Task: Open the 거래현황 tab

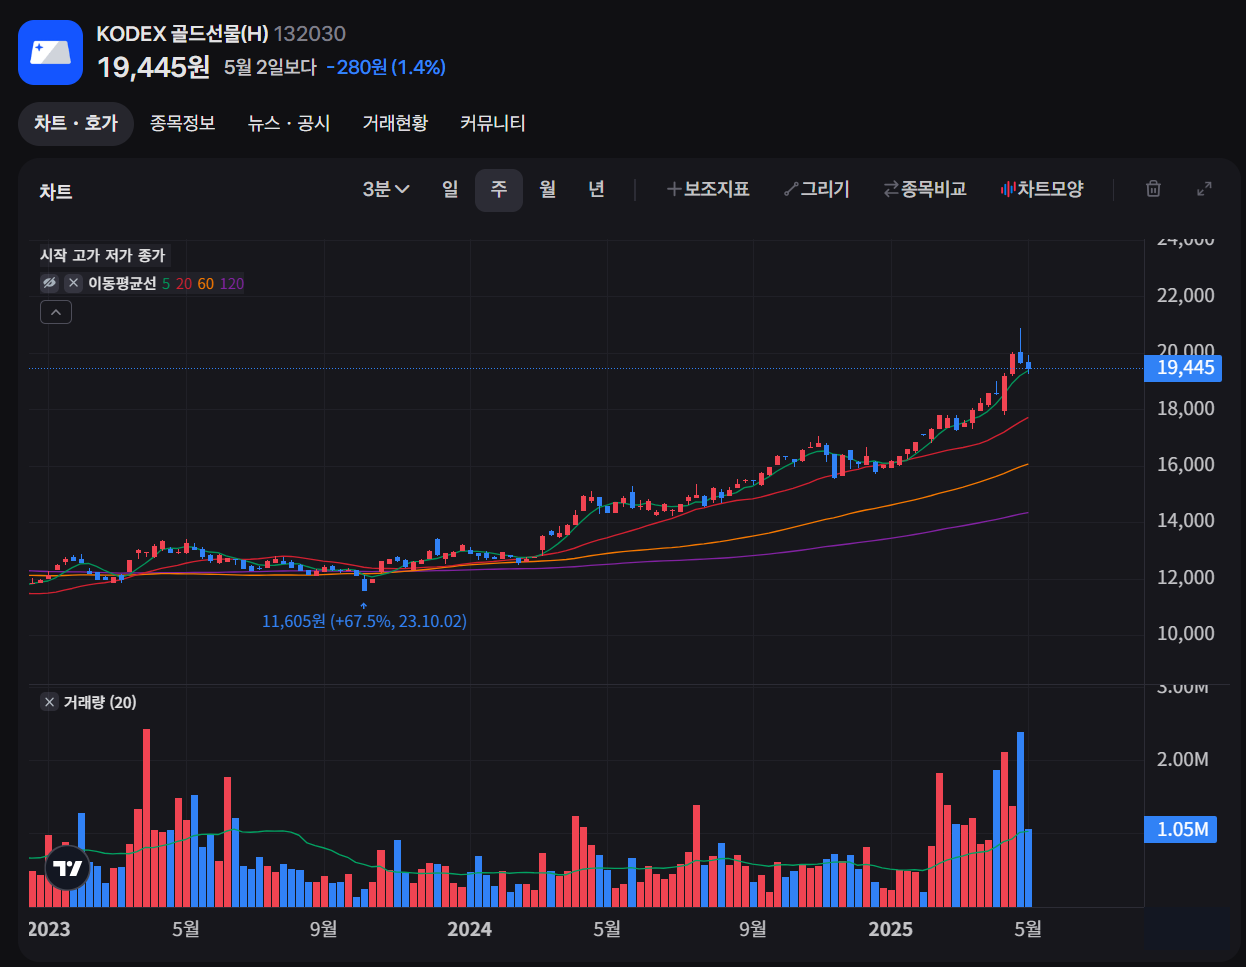Action: click(x=395, y=123)
